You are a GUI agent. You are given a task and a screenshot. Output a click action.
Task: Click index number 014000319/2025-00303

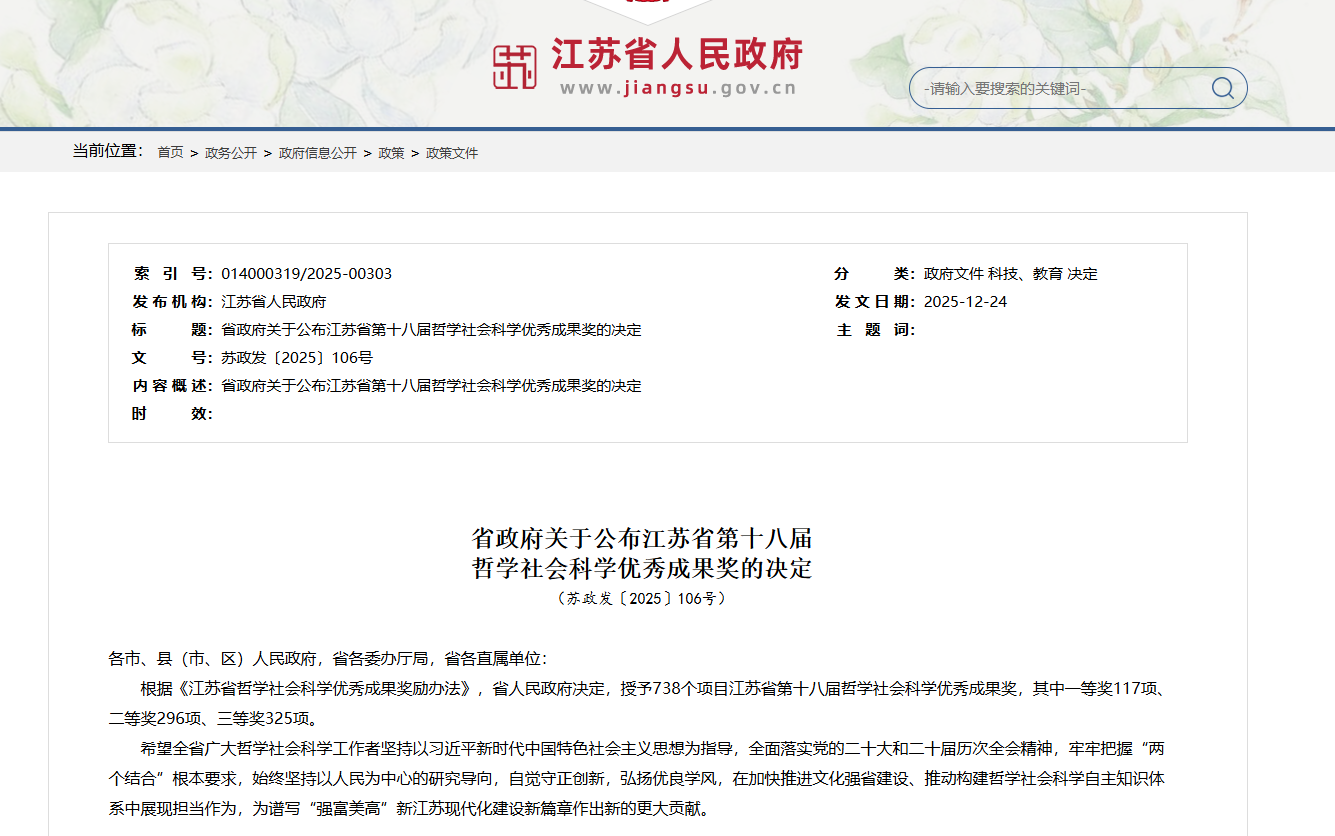click(306, 274)
